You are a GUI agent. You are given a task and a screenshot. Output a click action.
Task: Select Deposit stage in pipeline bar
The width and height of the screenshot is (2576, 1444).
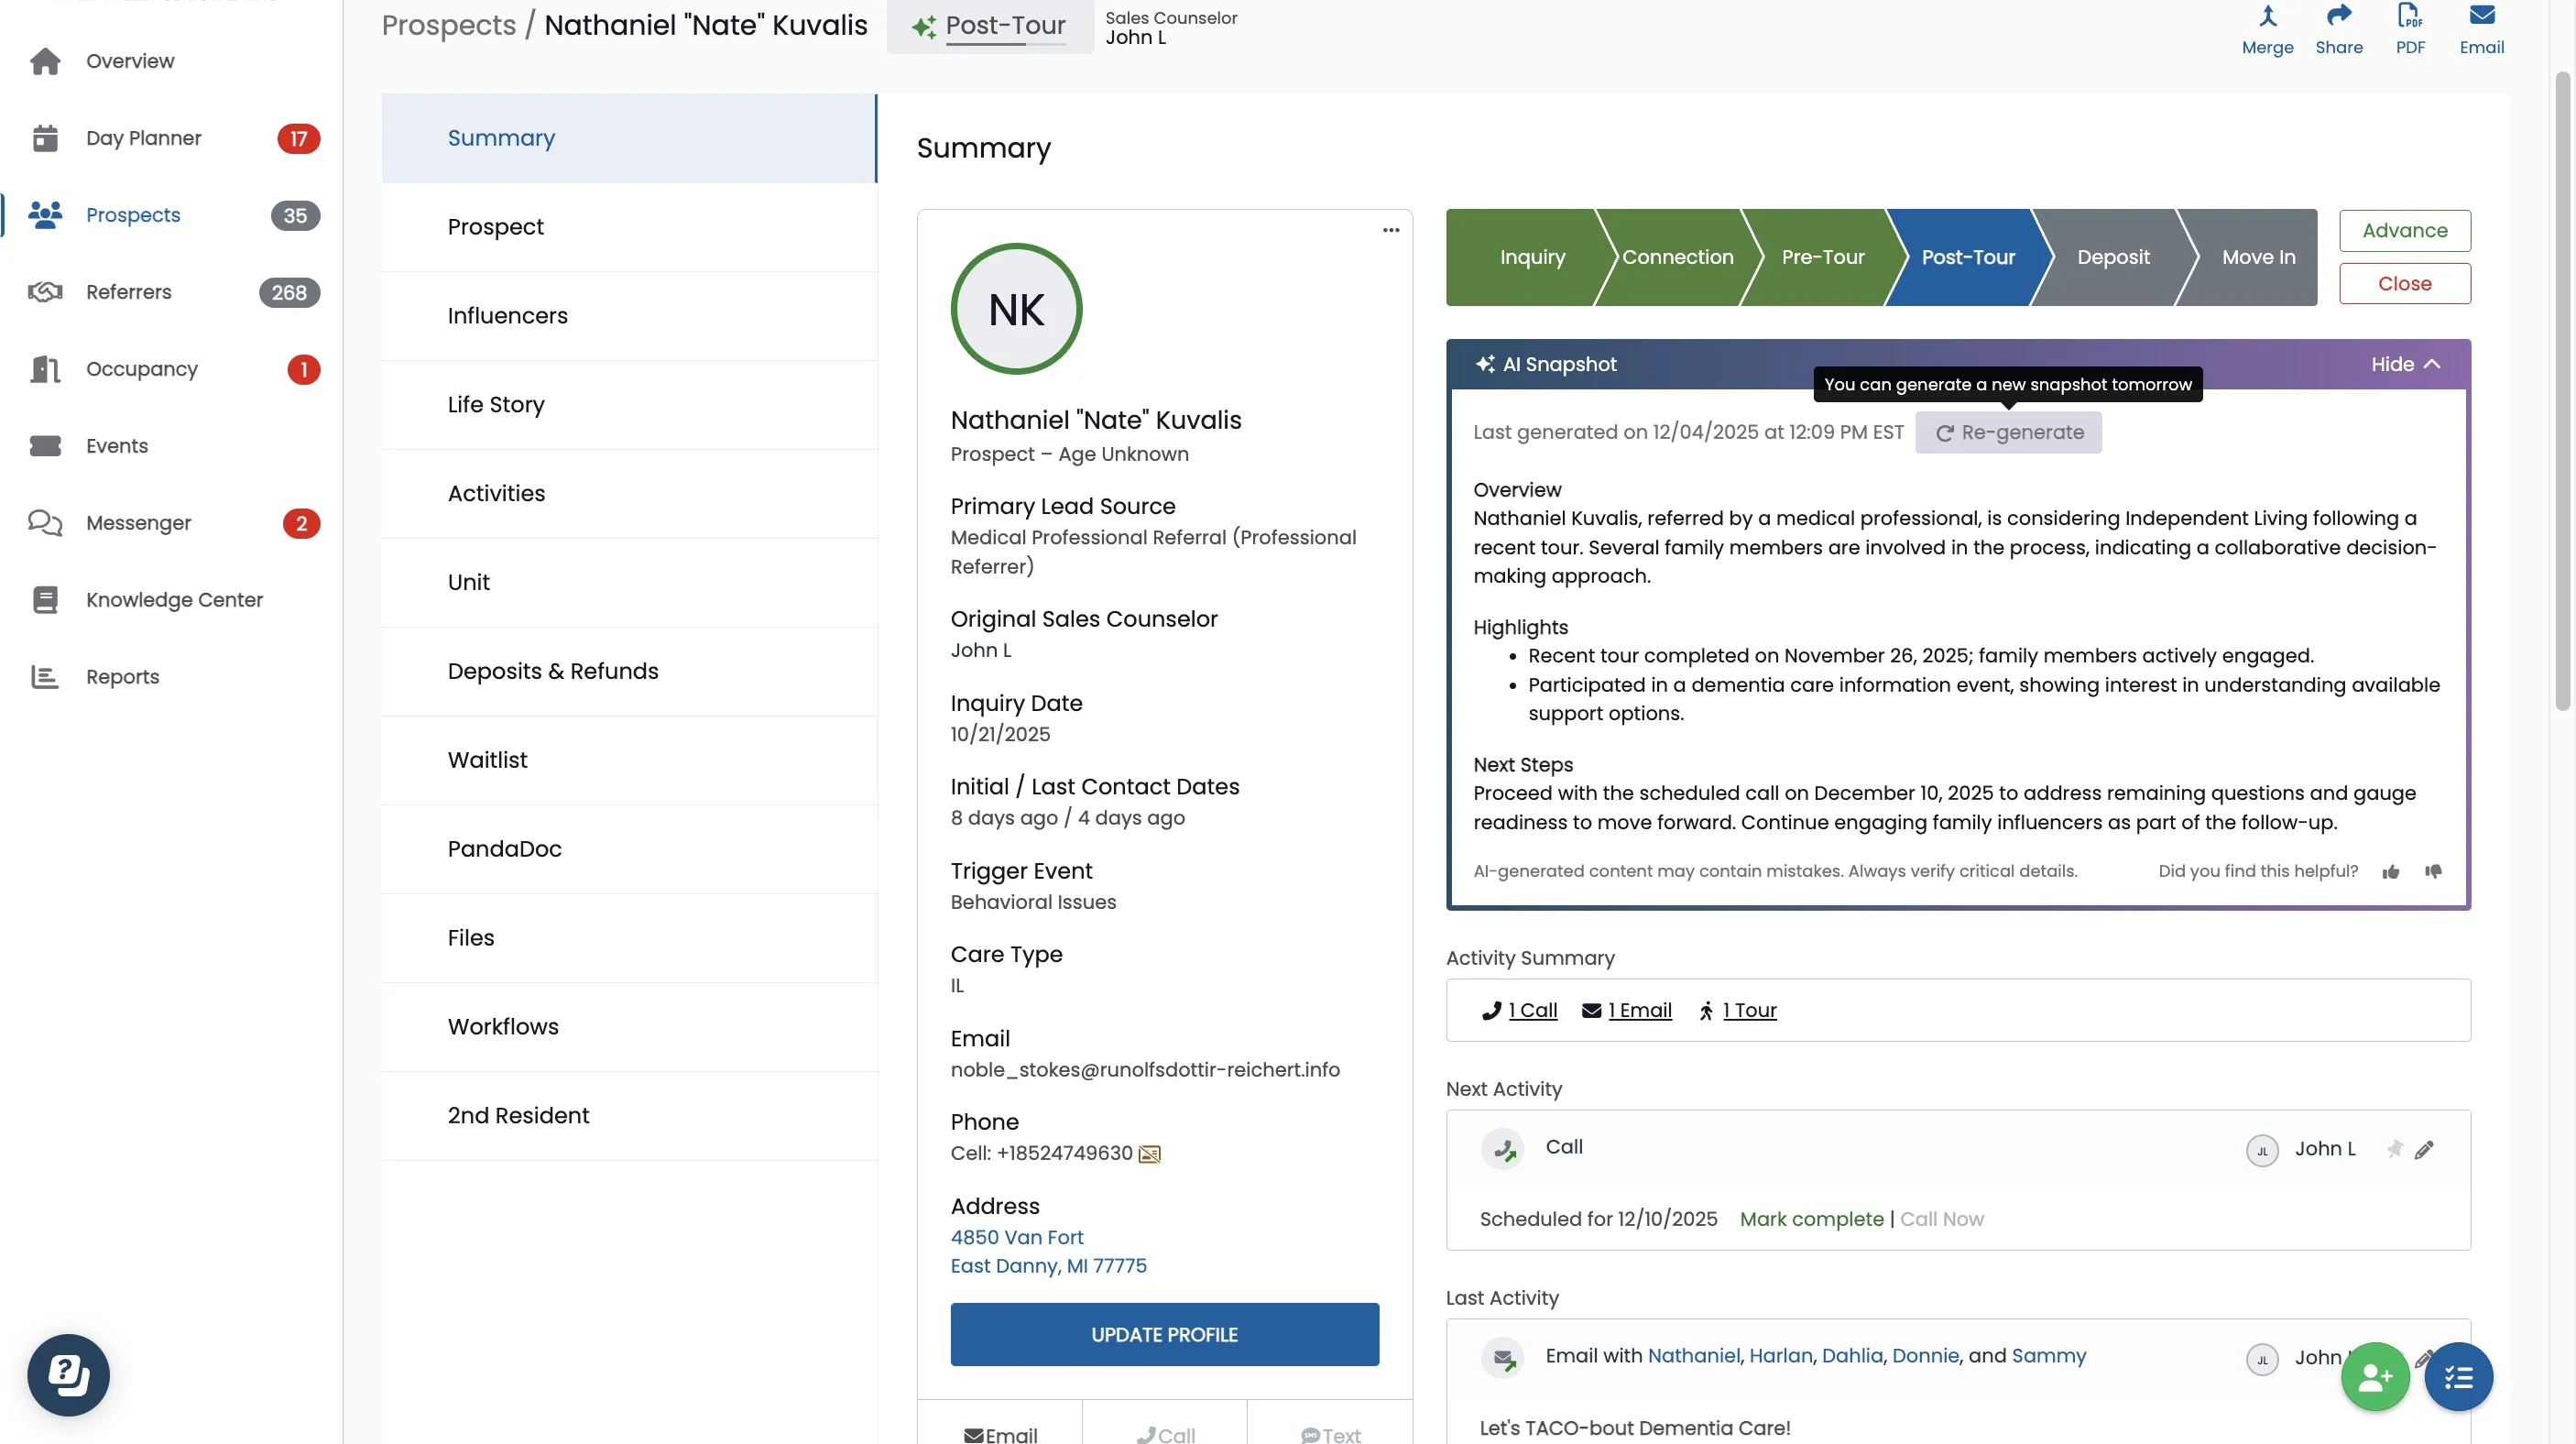click(x=2112, y=257)
